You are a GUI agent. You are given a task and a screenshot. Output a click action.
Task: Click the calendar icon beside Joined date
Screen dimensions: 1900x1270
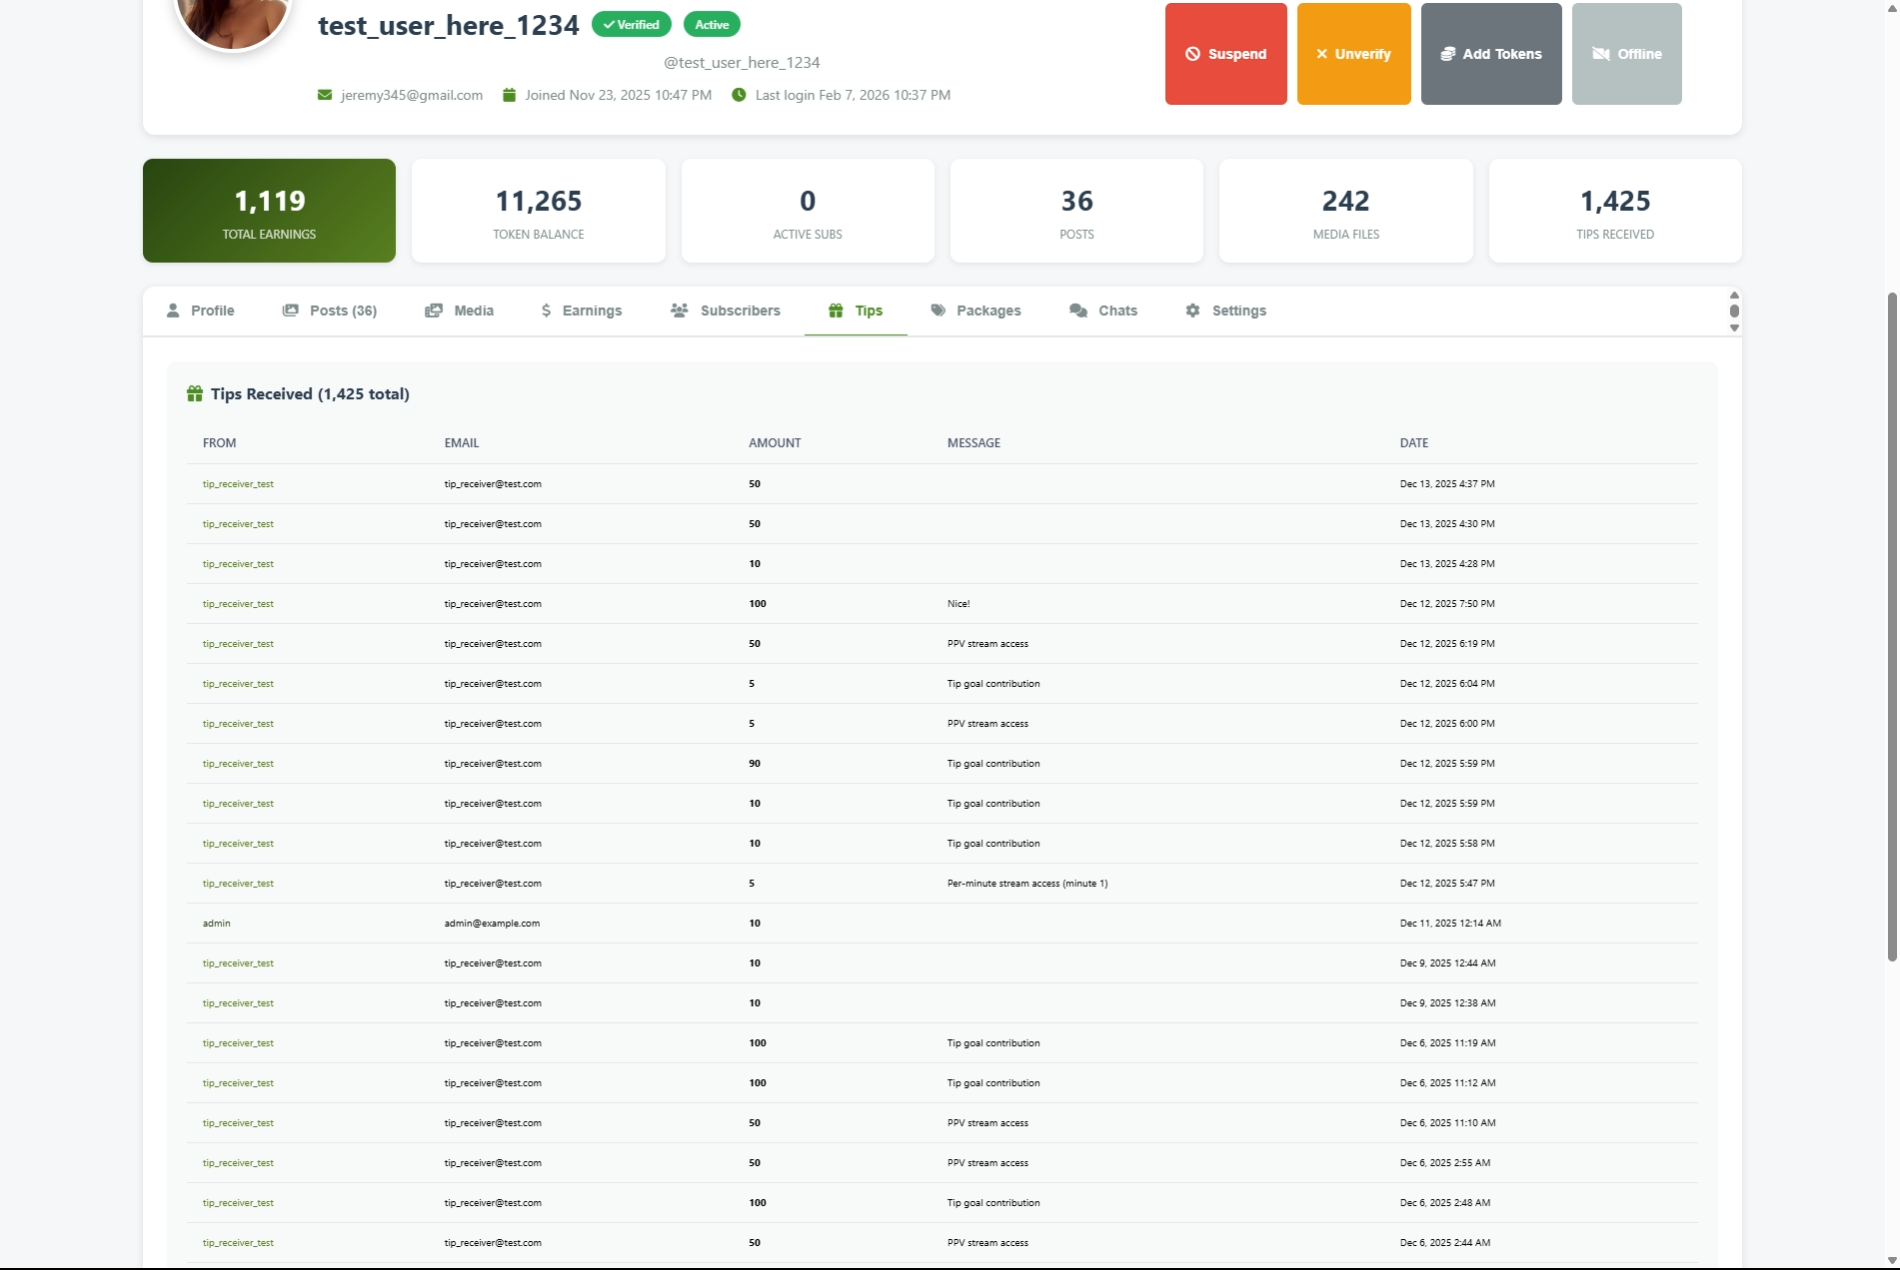(509, 95)
